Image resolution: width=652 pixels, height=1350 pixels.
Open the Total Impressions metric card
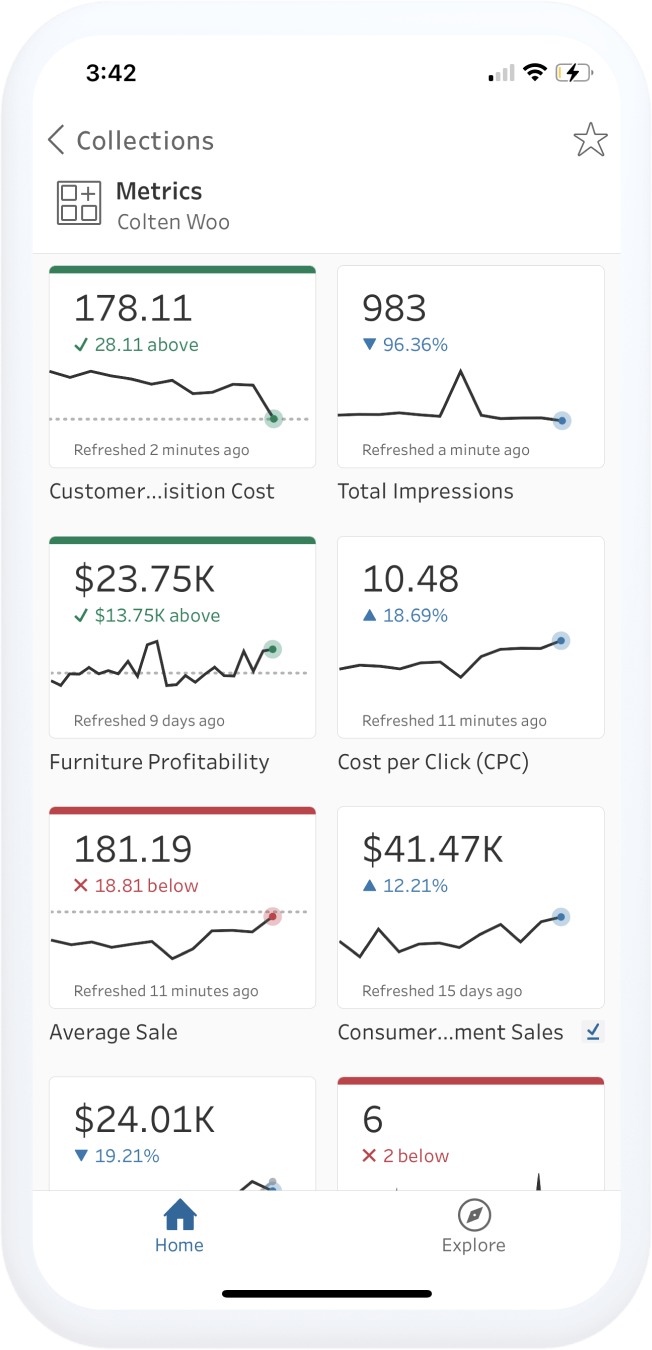pyautogui.click(x=471, y=367)
